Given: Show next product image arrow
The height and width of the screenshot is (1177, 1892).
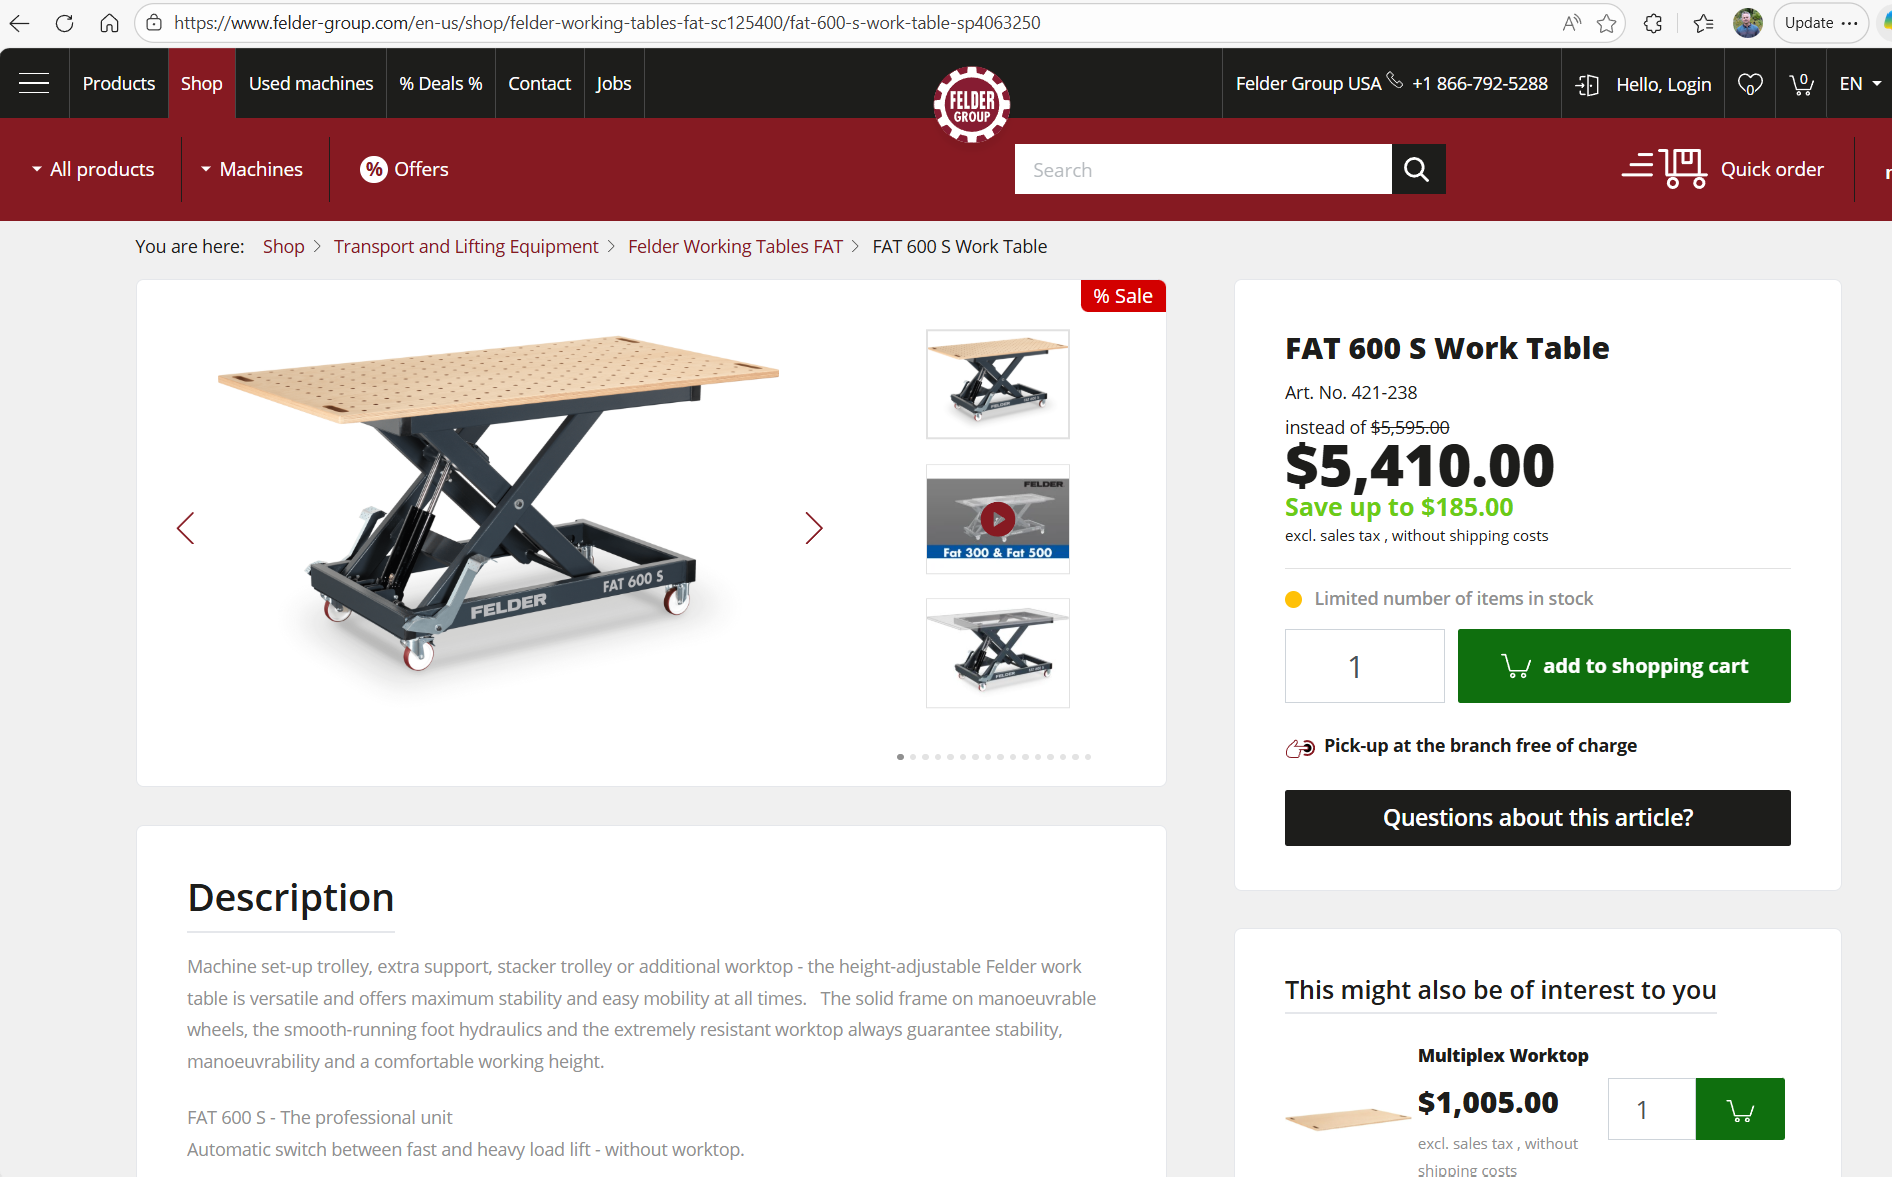Looking at the screenshot, I should coord(814,528).
